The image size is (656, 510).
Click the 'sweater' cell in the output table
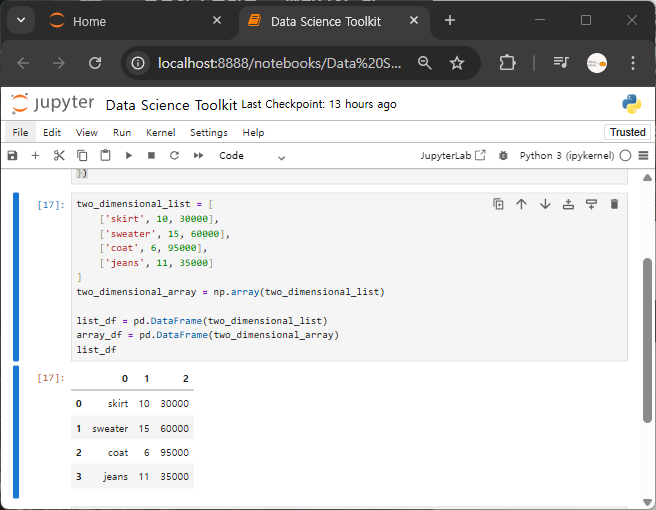coord(110,428)
